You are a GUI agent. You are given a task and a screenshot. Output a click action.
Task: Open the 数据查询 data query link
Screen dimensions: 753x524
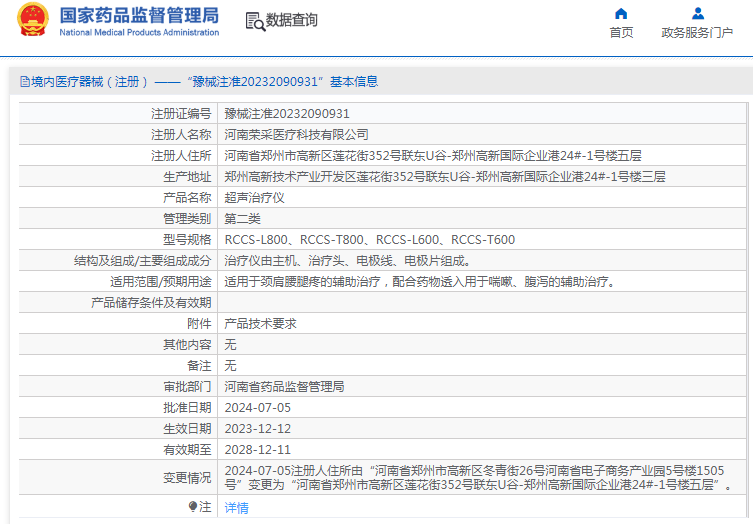coord(291,20)
